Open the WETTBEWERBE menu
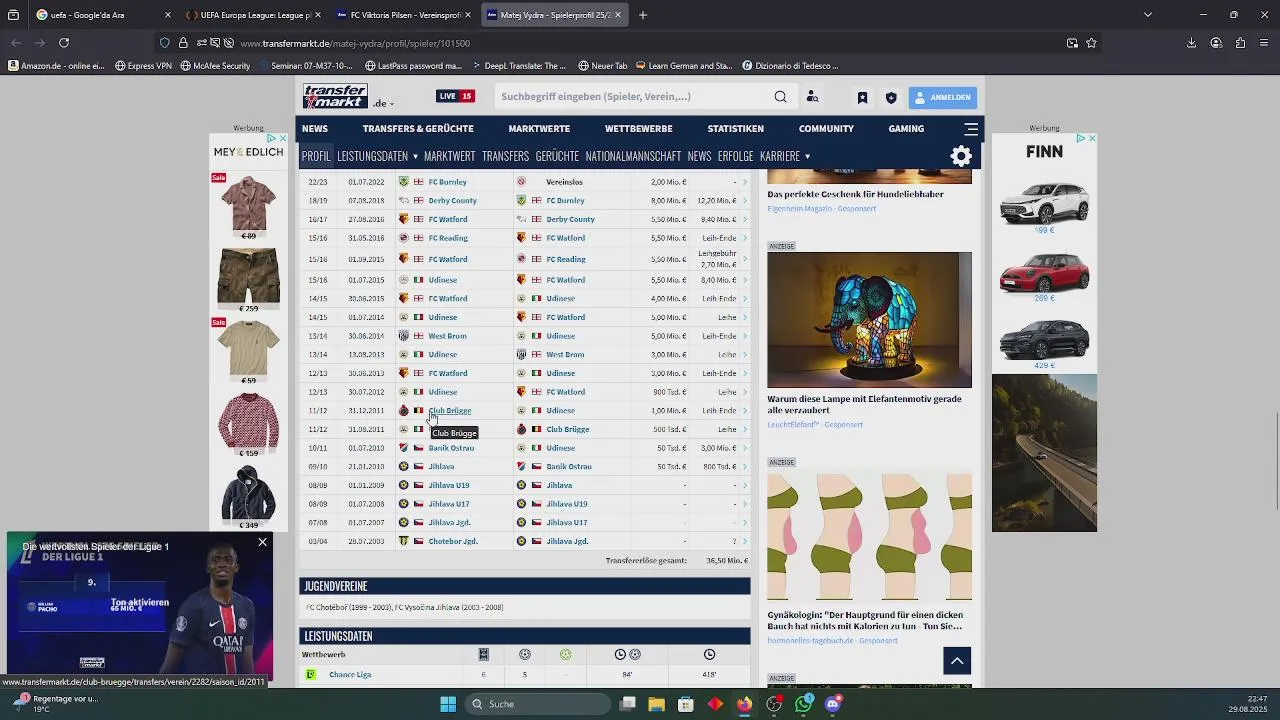 point(638,128)
